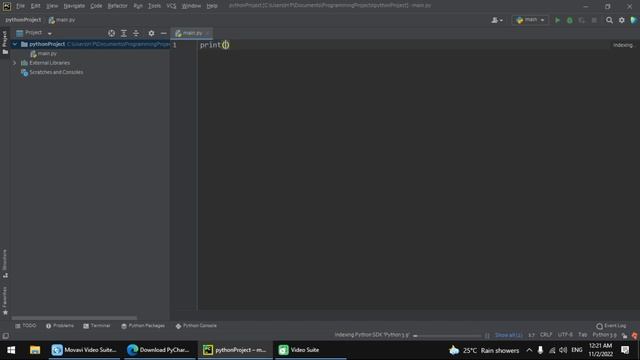Image resolution: width=640 pixels, height=360 pixels.
Task: Hide the Project tool window
Action: click(x=164, y=33)
